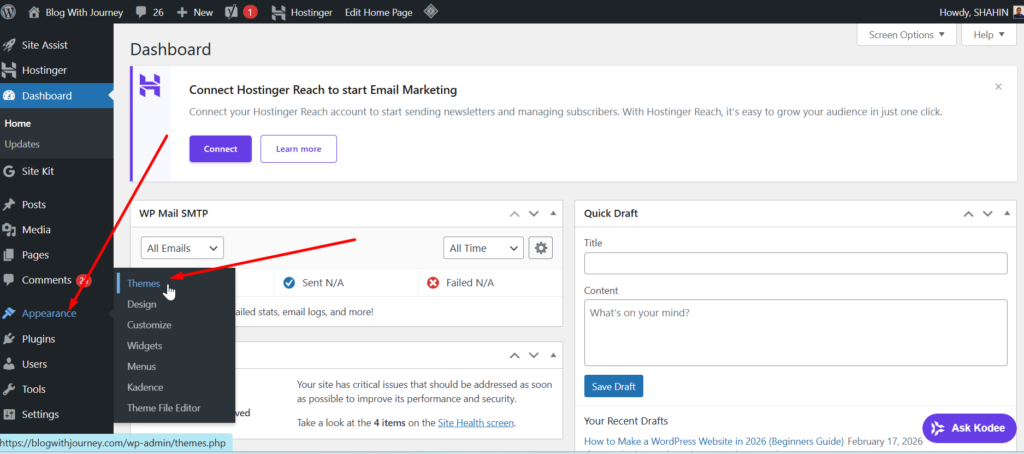The image size is (1024, 454).
Task: Click the Yoast SEO icon in admin bar
Action: 231,12
